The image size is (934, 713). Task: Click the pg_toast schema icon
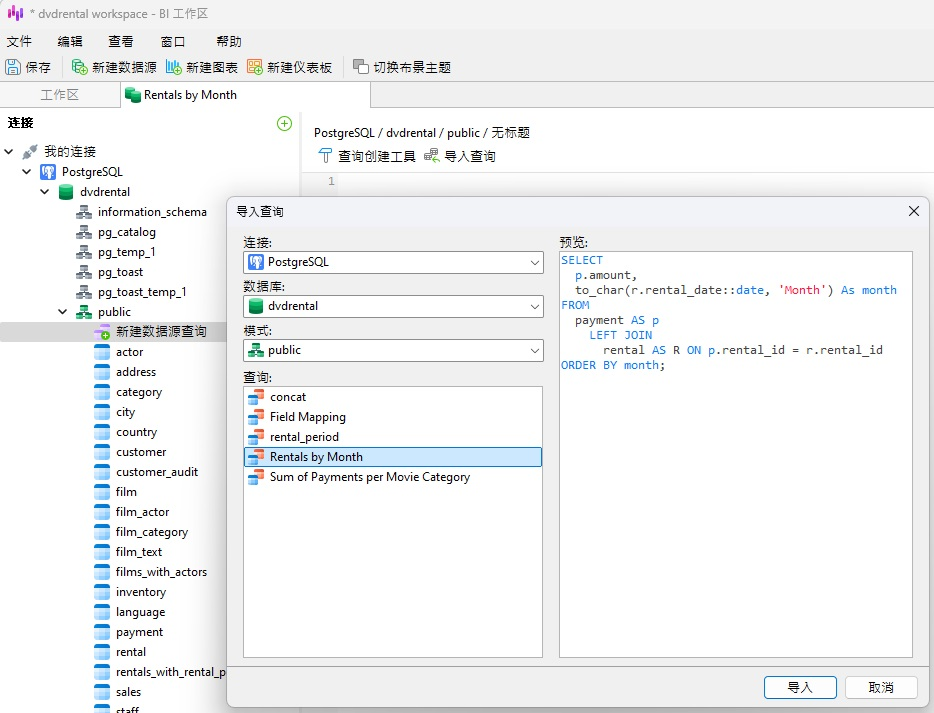(84, 272)
